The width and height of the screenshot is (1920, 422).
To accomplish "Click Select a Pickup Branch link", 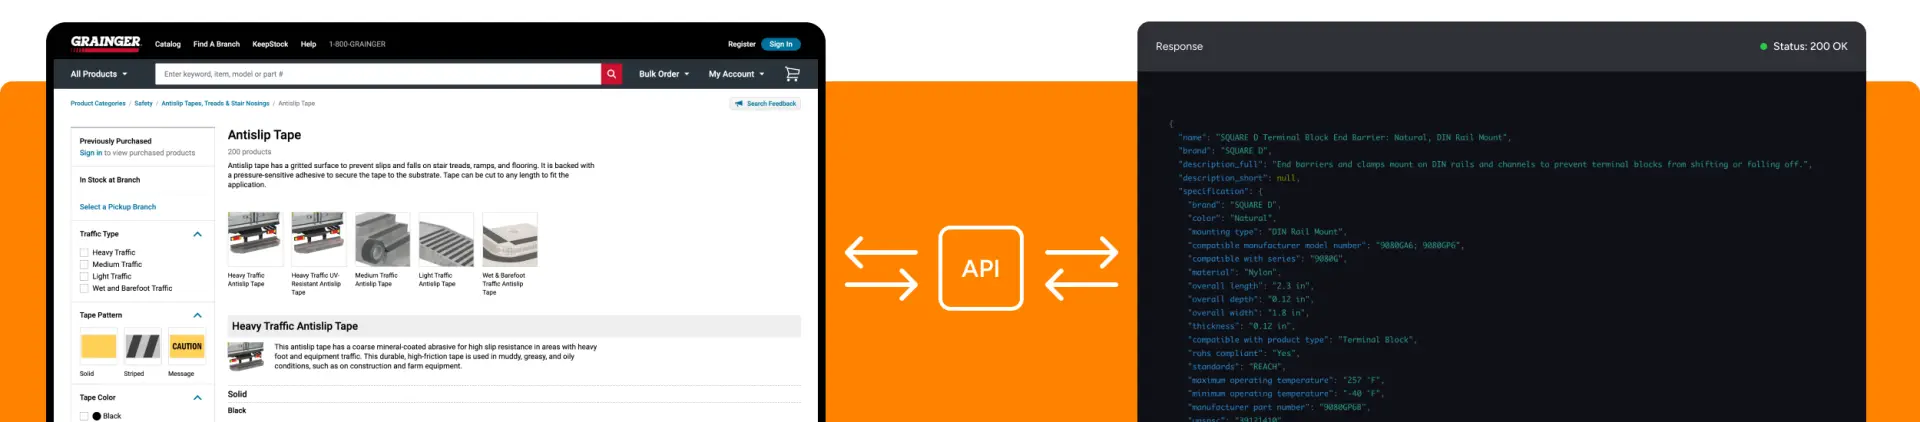I will pyautogui.click(x=118, y=207).
